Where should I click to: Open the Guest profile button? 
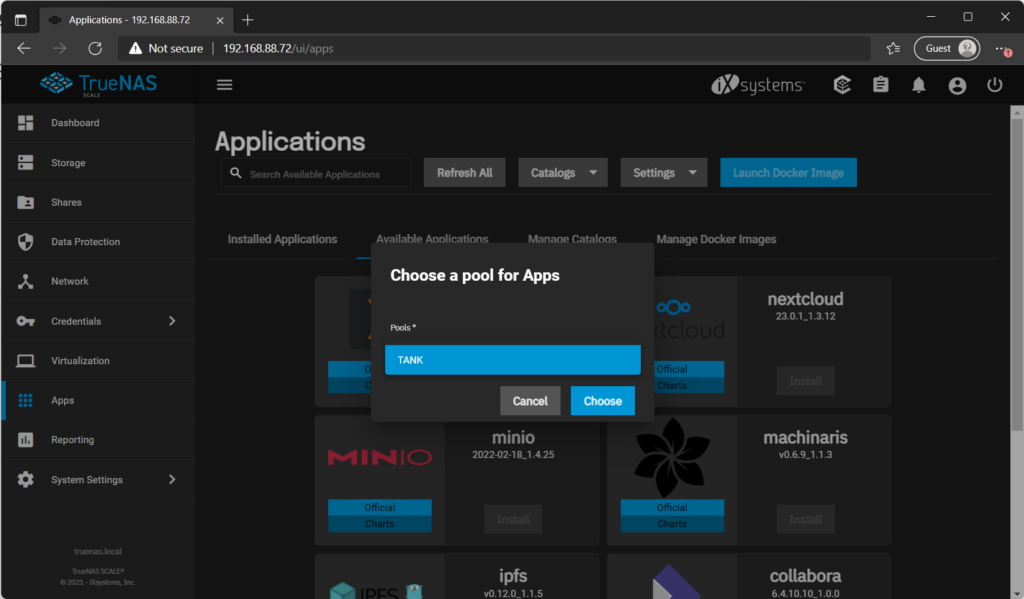pos(947,48)
